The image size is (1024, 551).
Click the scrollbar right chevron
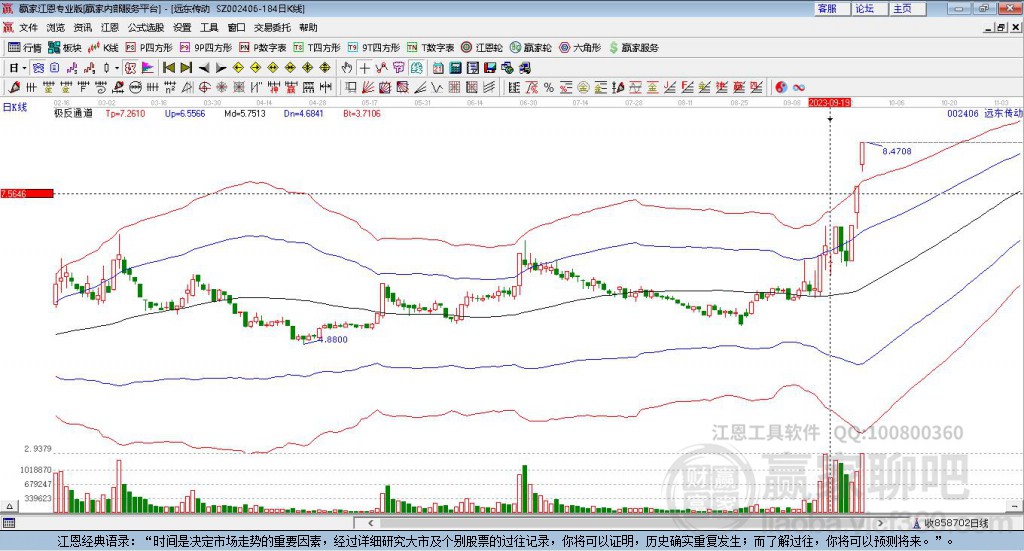880,523
